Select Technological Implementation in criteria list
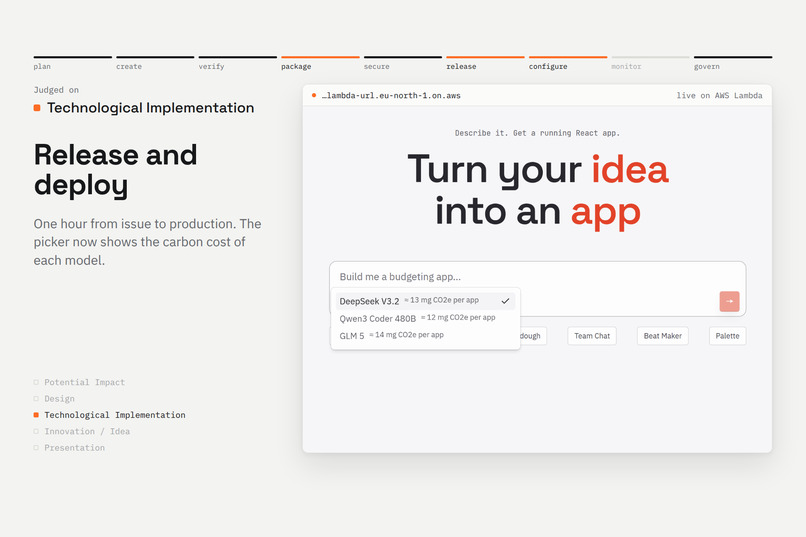806x537 pixels. pyautogui.click(x=110, y=415)
